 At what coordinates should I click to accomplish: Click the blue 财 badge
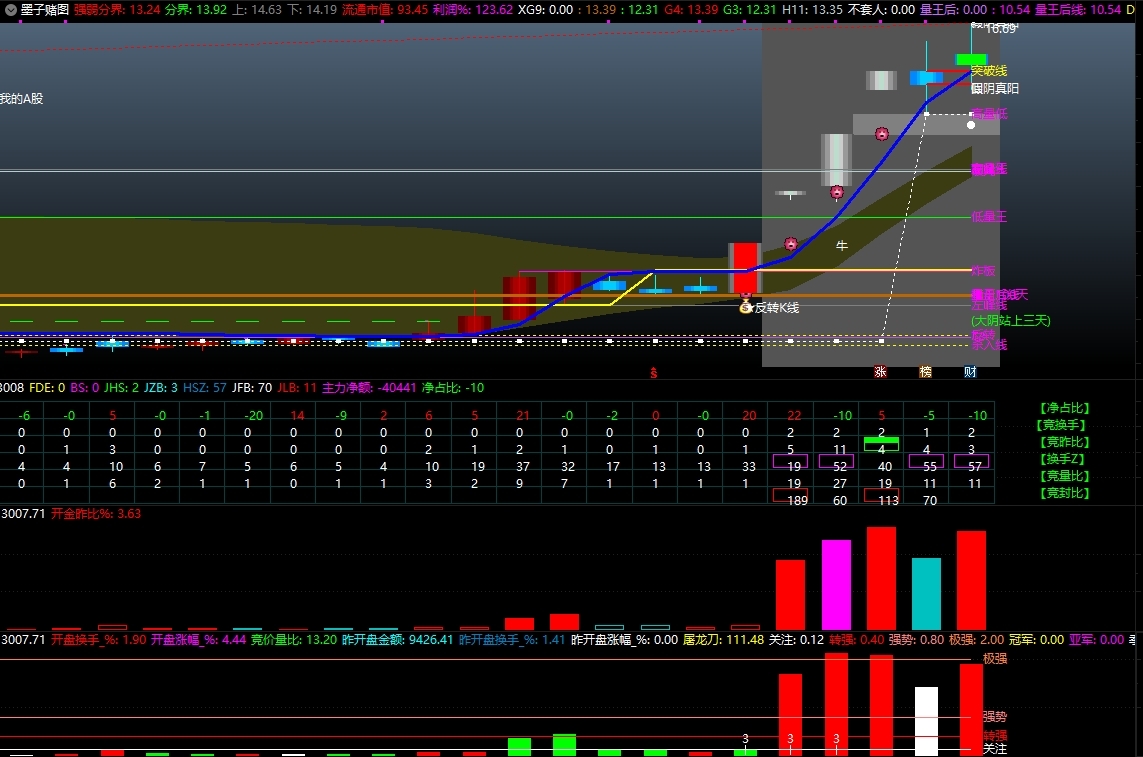970,372
